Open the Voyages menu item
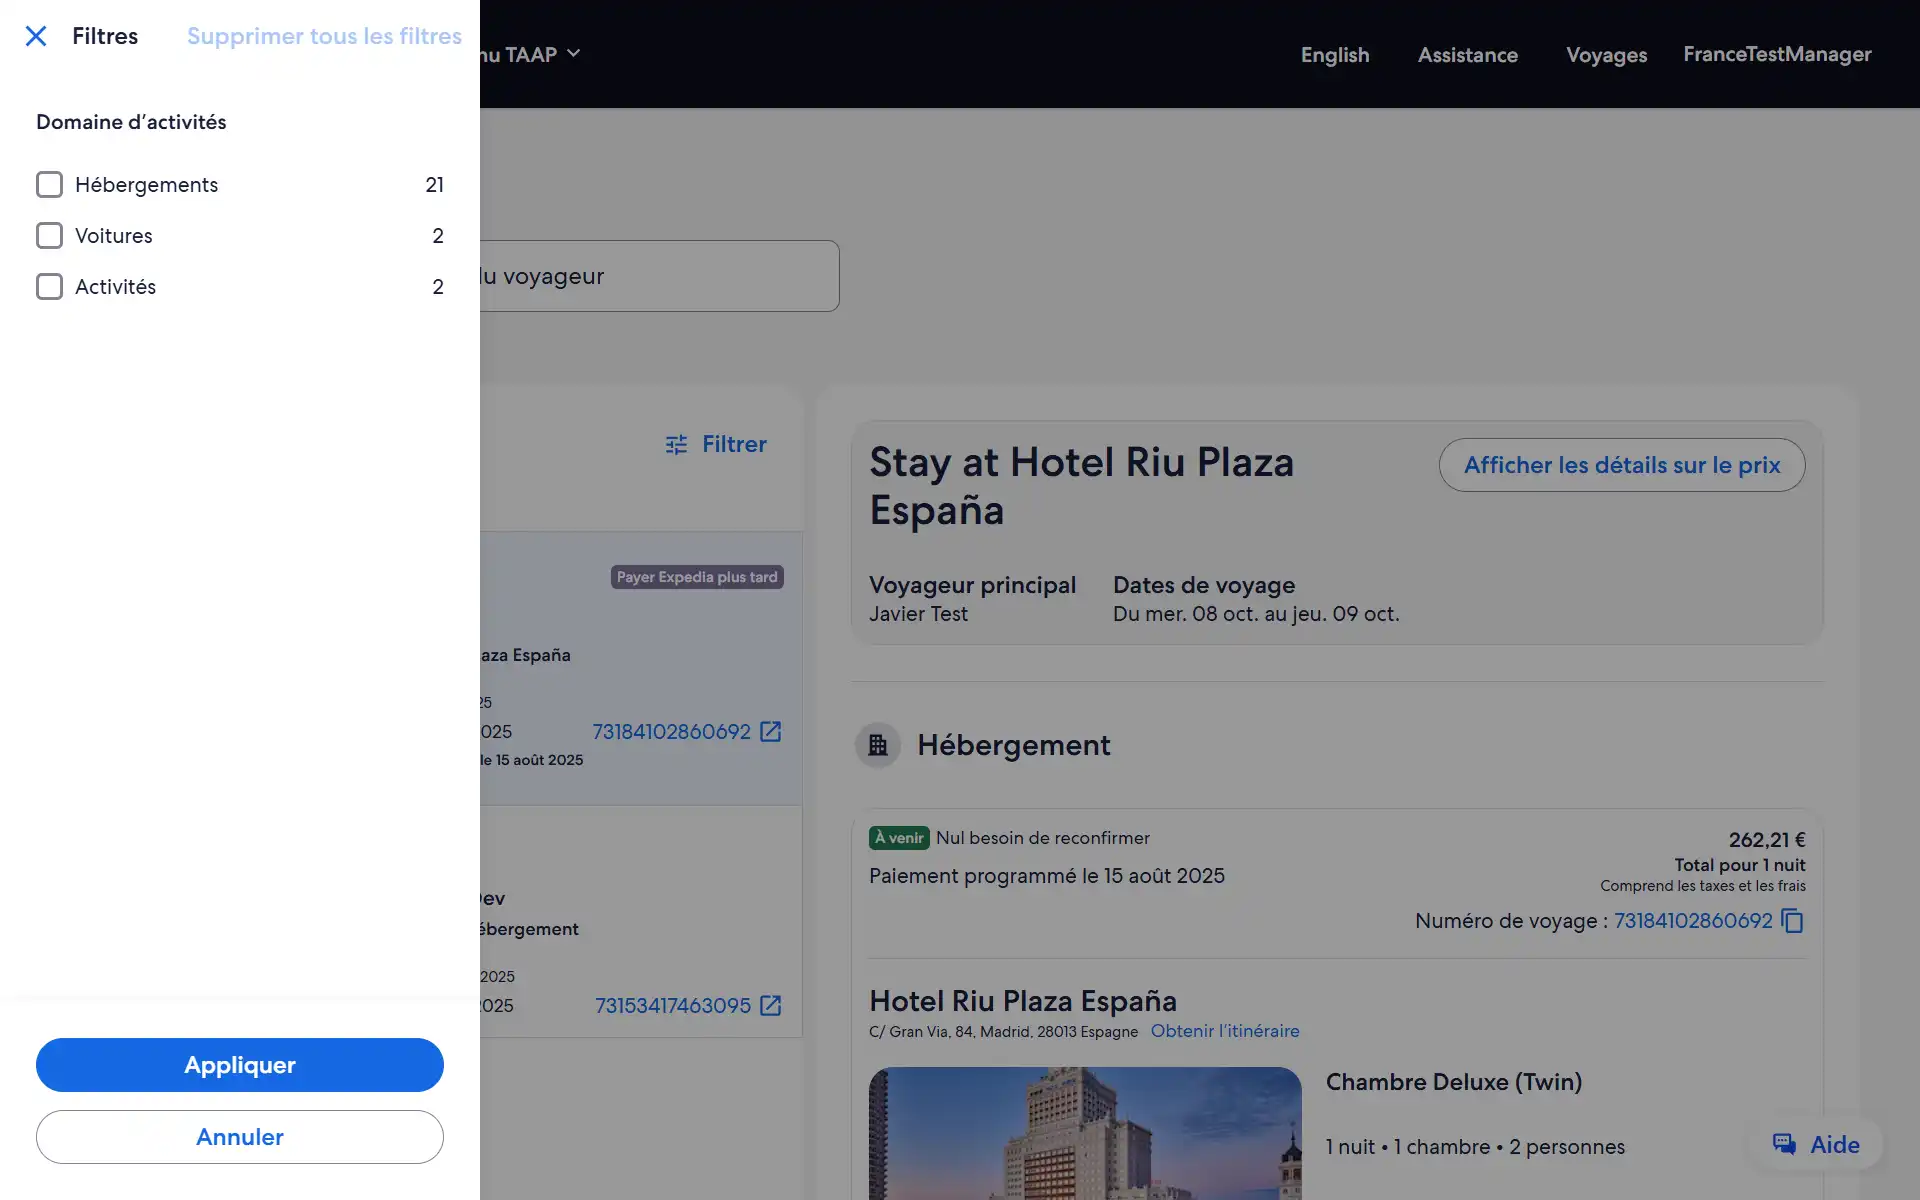The height and width of the screenshot is (1200, 1920). click(1606, 55)
